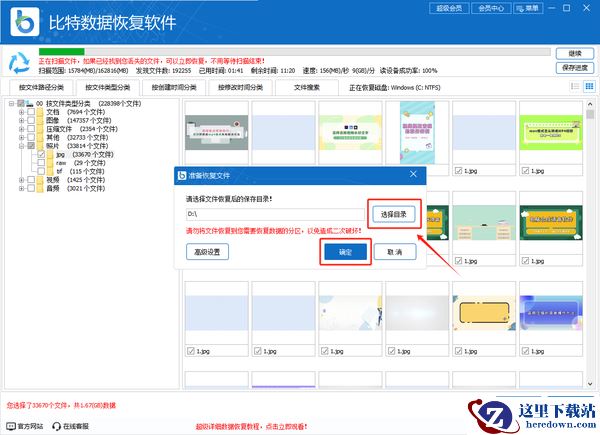Switch to 按创建时间分类 tab
The image size is (600, 435).
click(x=174, y=88)
